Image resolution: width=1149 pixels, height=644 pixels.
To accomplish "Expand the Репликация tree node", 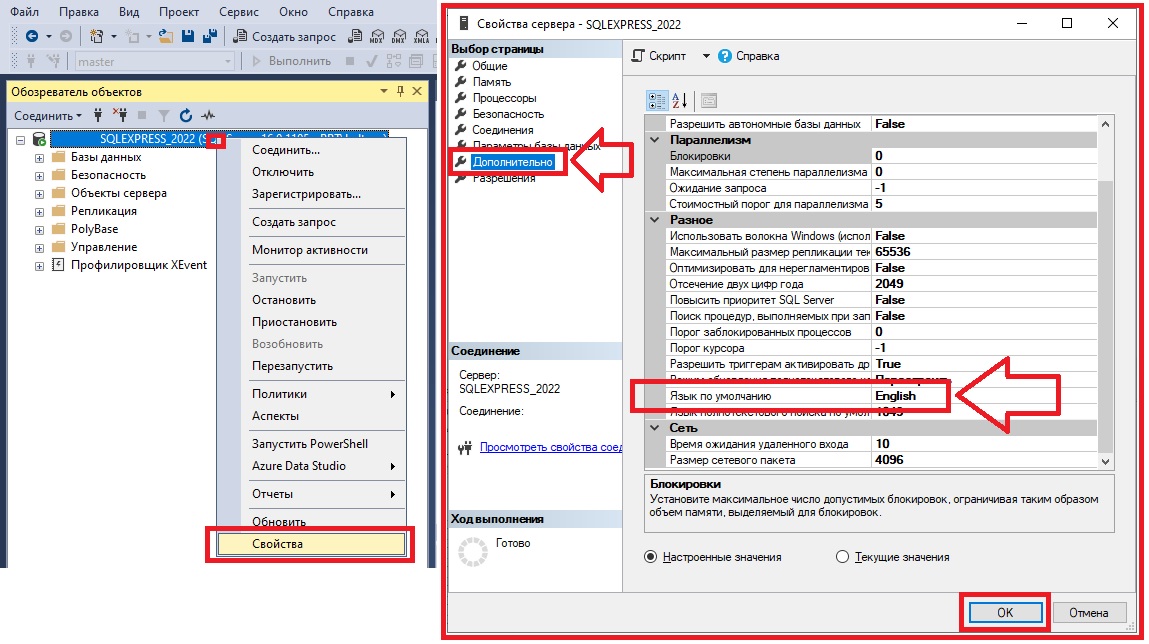I will coord(39,212).
